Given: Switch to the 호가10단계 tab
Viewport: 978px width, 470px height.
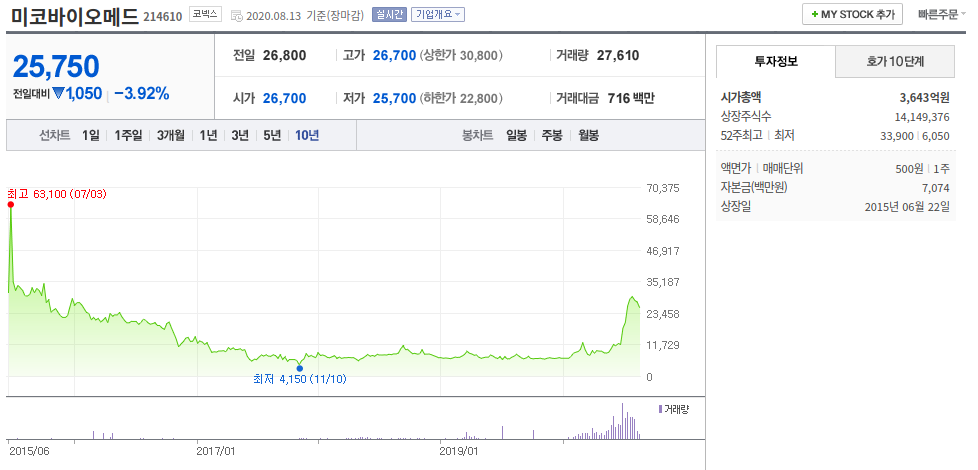Looking at the screenshot, I should pos(895,61).
